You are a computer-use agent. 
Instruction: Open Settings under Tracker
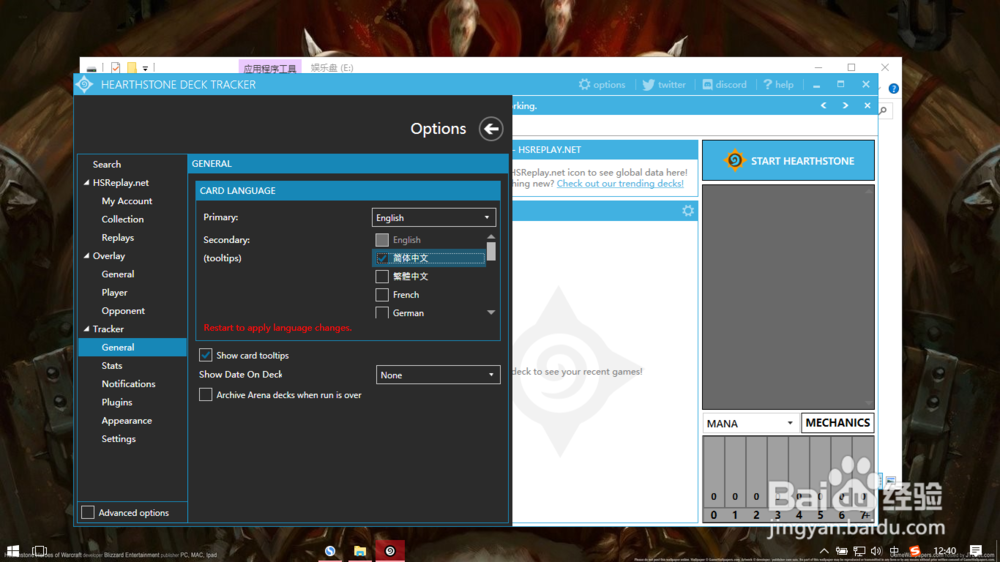(119, 439)
